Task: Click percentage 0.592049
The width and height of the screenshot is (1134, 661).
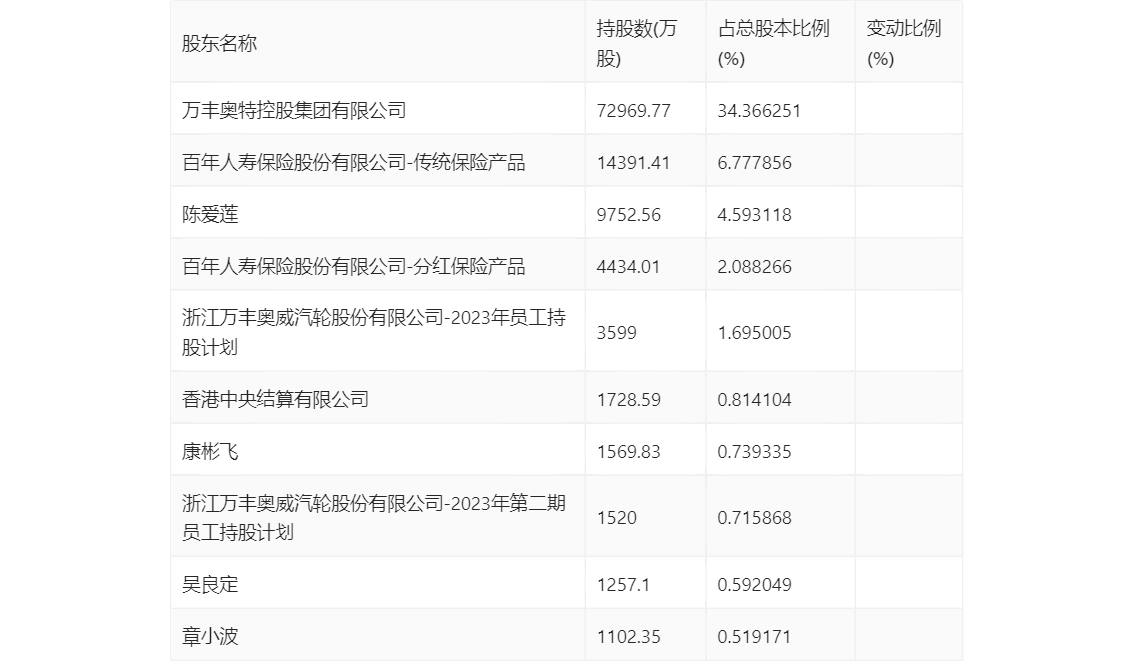Action: click(x=754, y=584)
